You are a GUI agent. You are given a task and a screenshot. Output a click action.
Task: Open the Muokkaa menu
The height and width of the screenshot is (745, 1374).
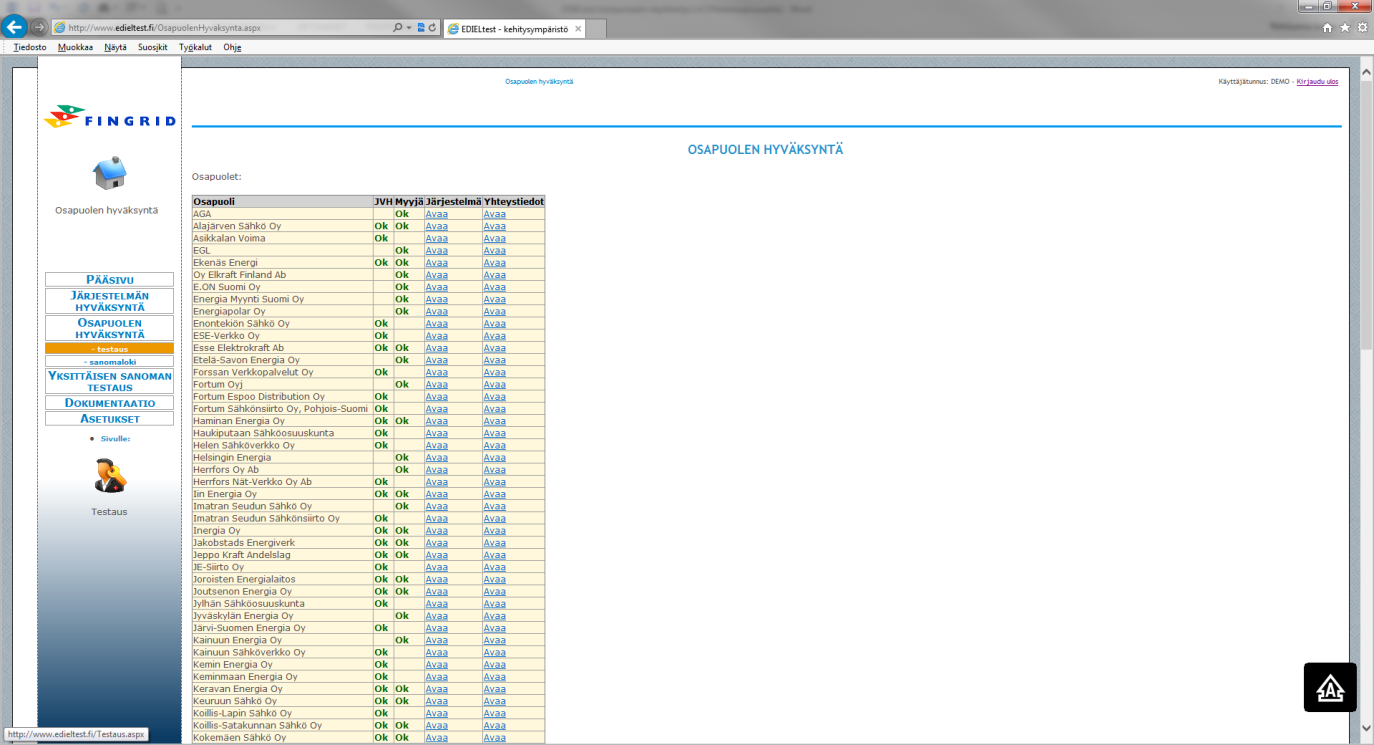click(x=75, y=47)
